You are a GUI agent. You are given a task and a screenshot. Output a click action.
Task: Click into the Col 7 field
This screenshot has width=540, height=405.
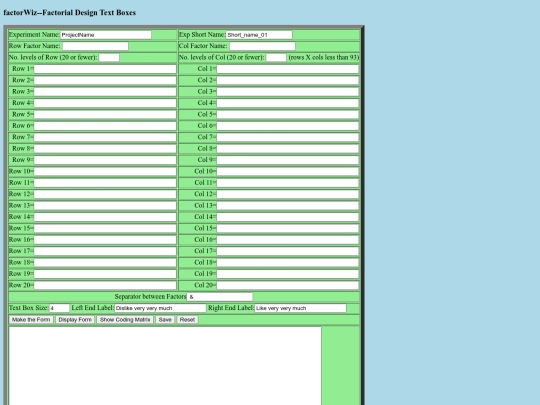pyautogui.click(x=288, y=137)
